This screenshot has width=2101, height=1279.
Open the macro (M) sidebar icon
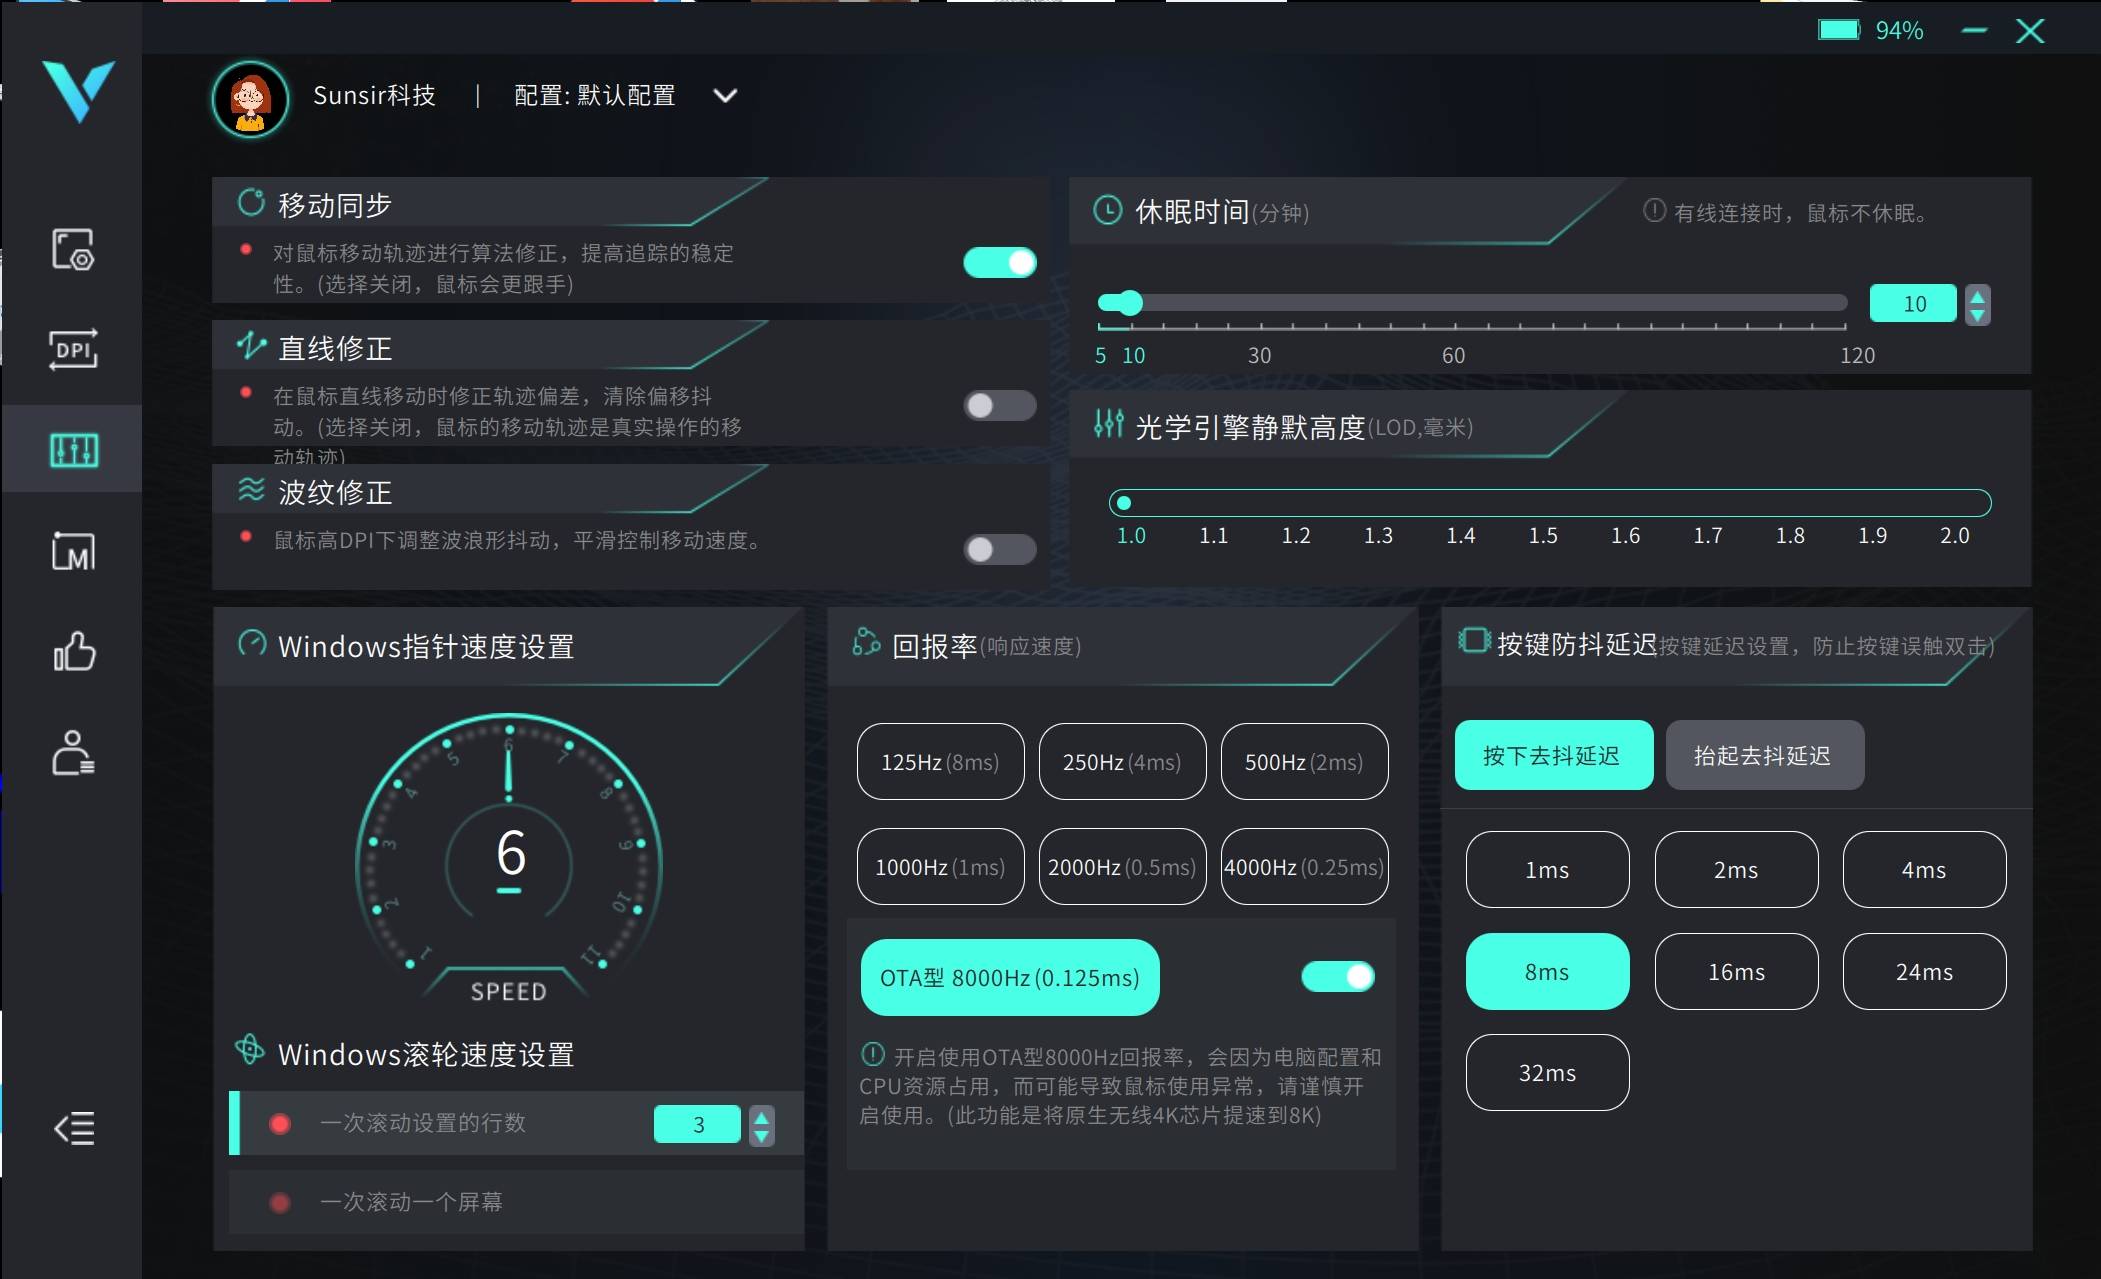click(73, 551)
